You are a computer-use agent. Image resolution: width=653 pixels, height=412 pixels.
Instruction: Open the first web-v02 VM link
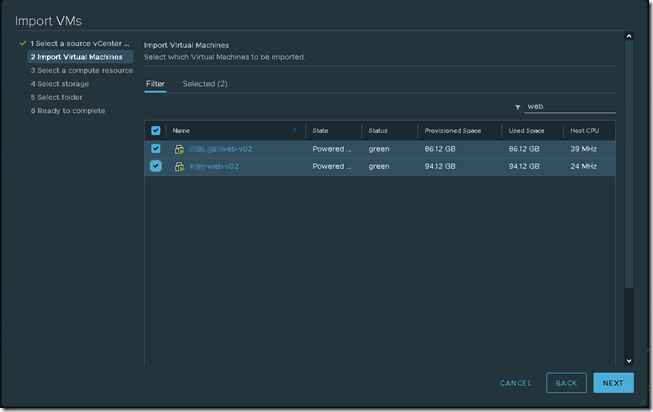point(220,149)
